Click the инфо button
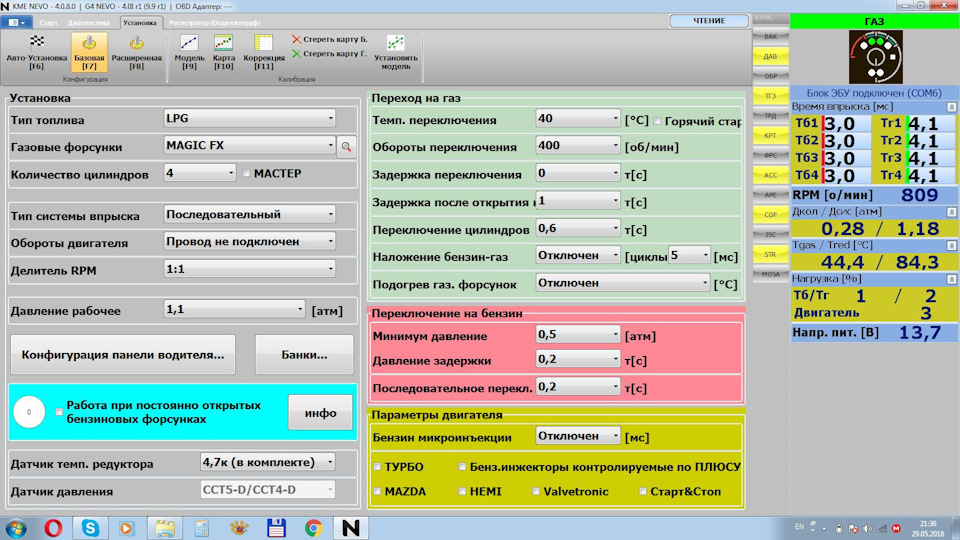Screen dimensions: 960x540 (x=321, y=413)
